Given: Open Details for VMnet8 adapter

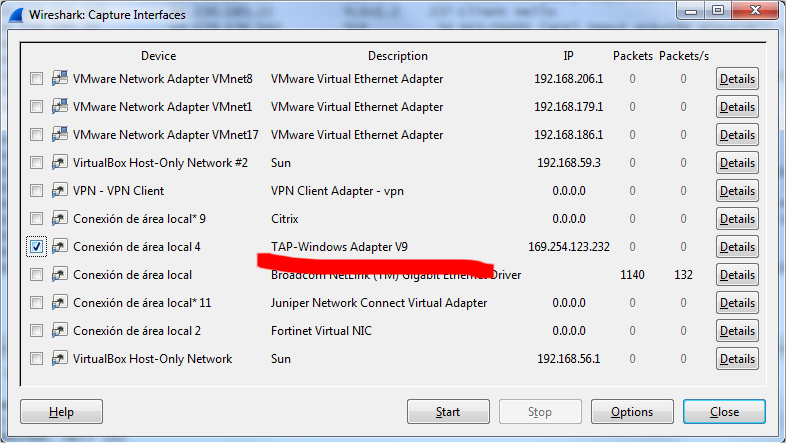Looking at the screenshot, I should (x=737, y=79).
